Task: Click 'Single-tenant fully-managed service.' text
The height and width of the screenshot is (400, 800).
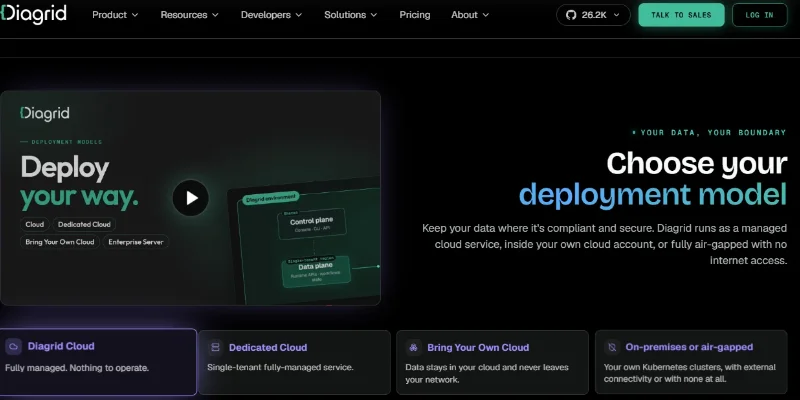Action: [x=280, y=367]
